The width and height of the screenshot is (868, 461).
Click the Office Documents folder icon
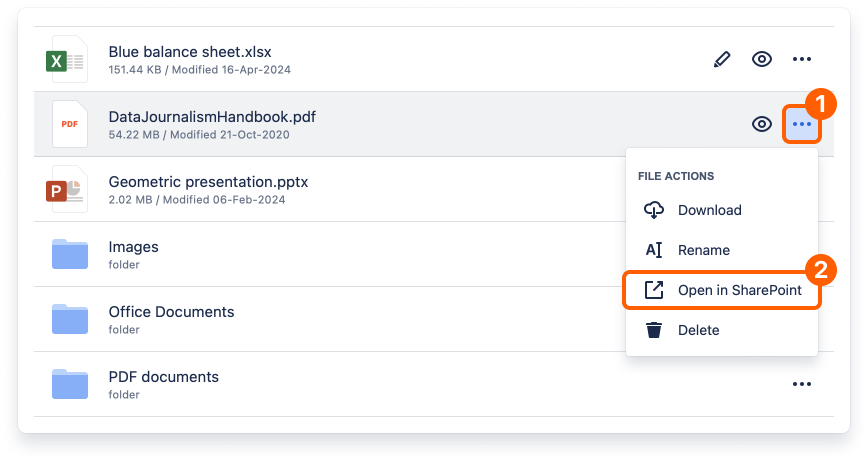pyautogui.click(x=70, y=319)
